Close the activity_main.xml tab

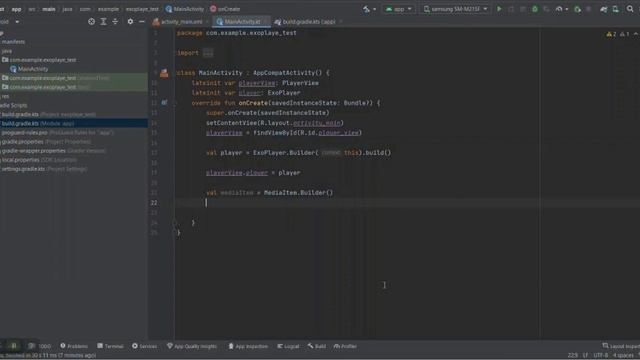207,22
